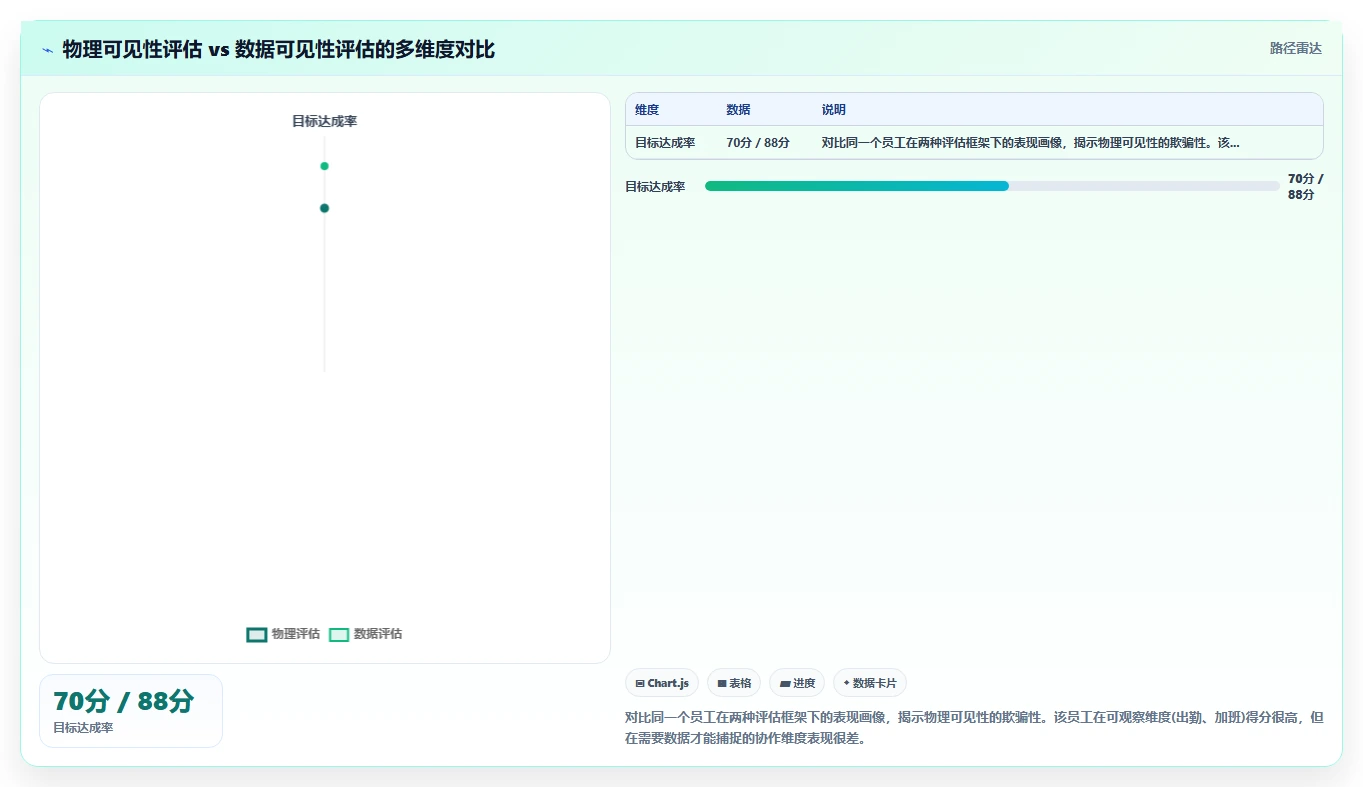Click the 目标达成率 progress bar label
Viewport: 1363px width, 787px height.
tap(655, 186)
